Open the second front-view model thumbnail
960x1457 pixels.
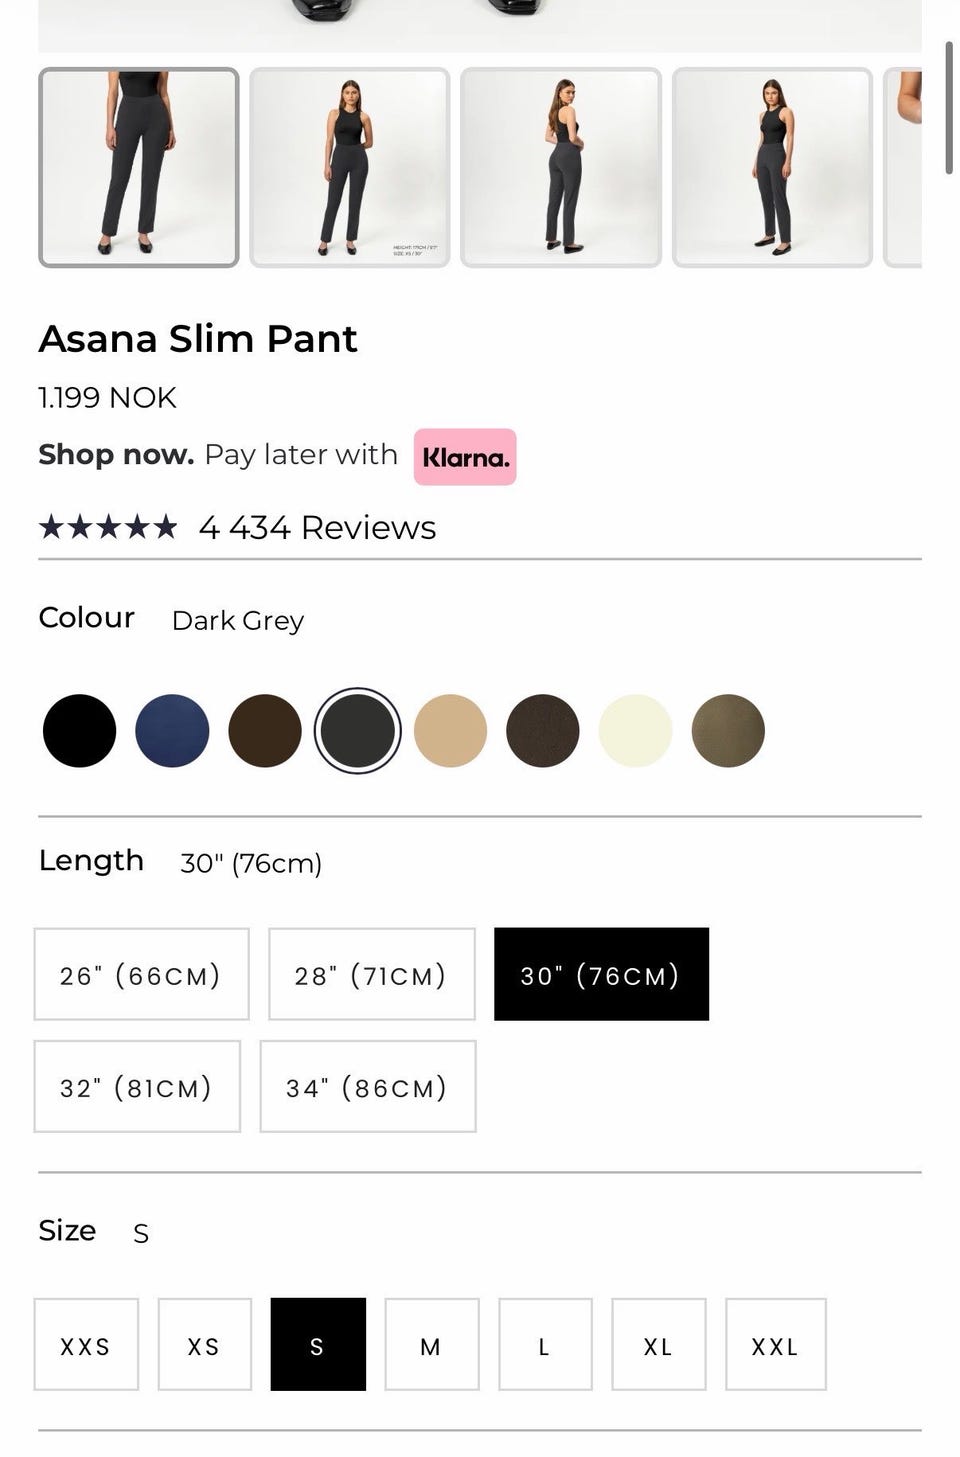(x=349, y=168)
